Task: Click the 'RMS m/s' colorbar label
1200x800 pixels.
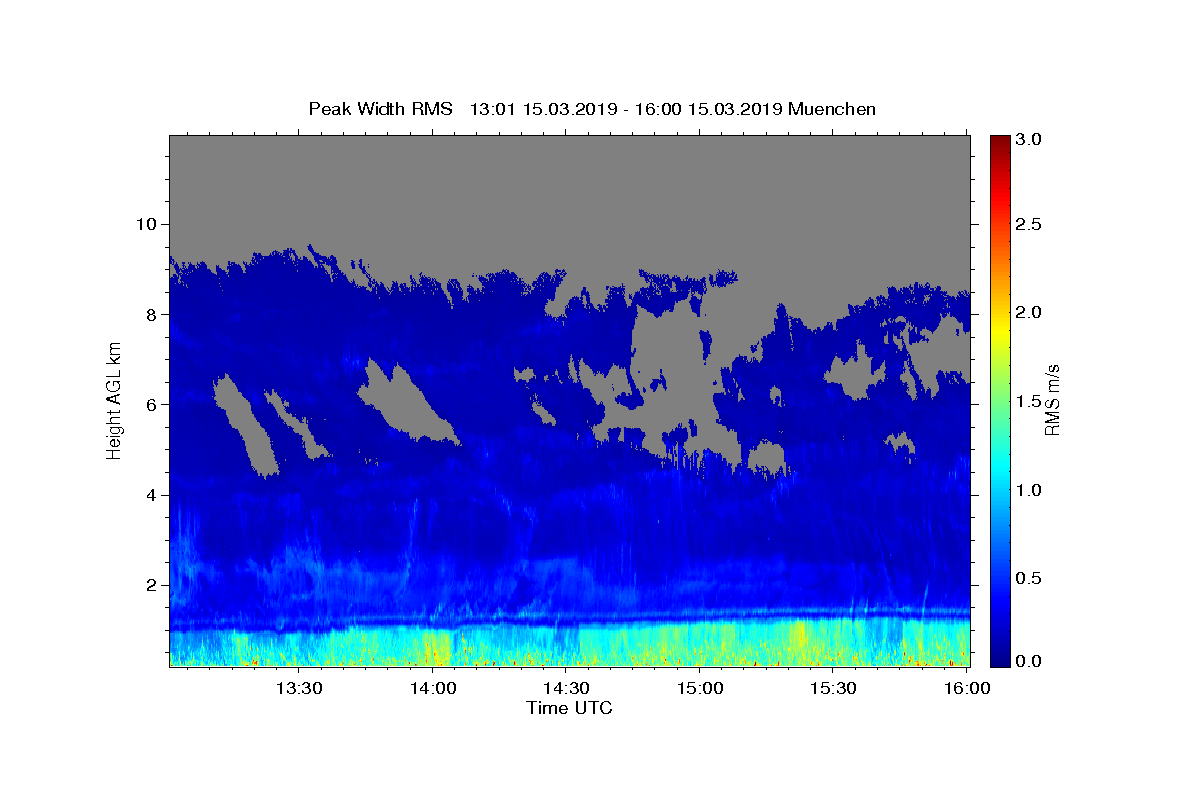Action: click(1052, 400)
